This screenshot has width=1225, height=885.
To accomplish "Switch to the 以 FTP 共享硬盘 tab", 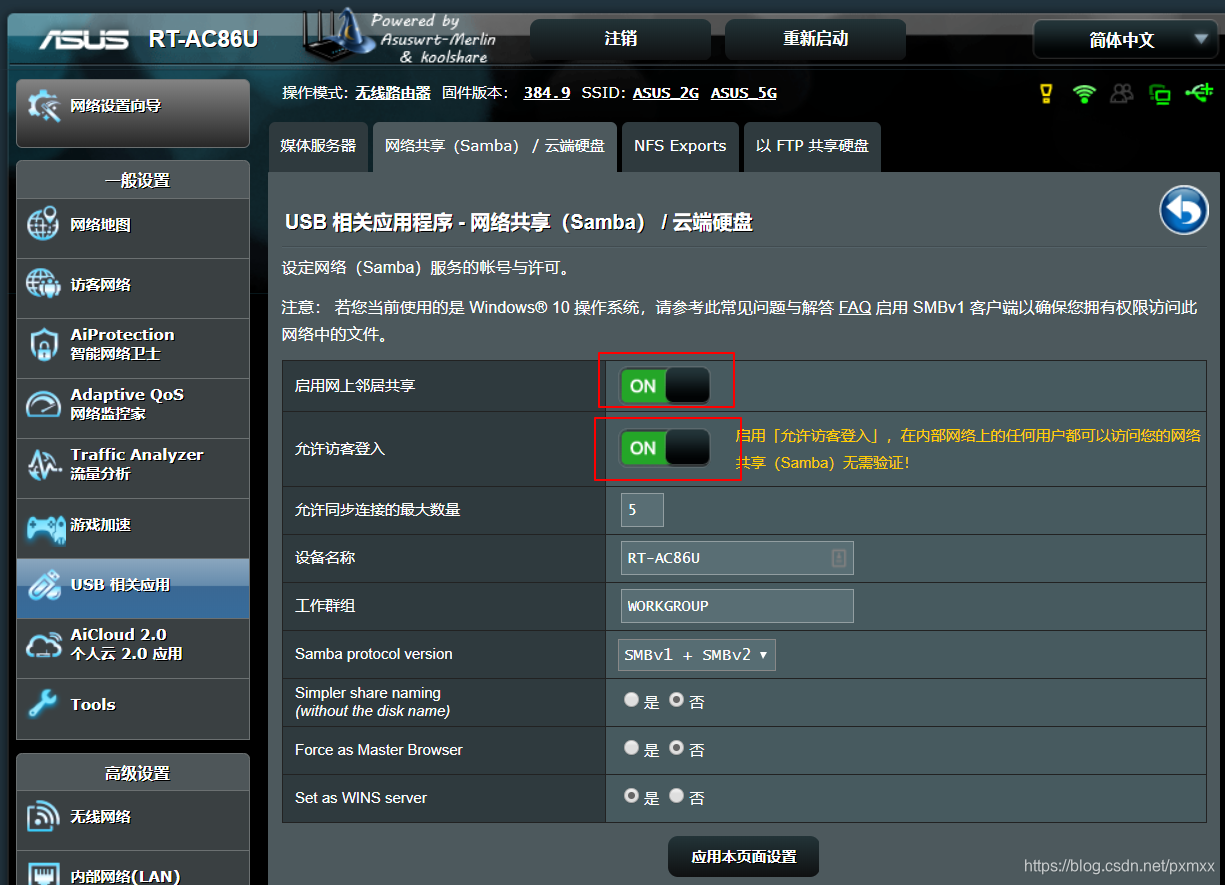I will point(812,146).
